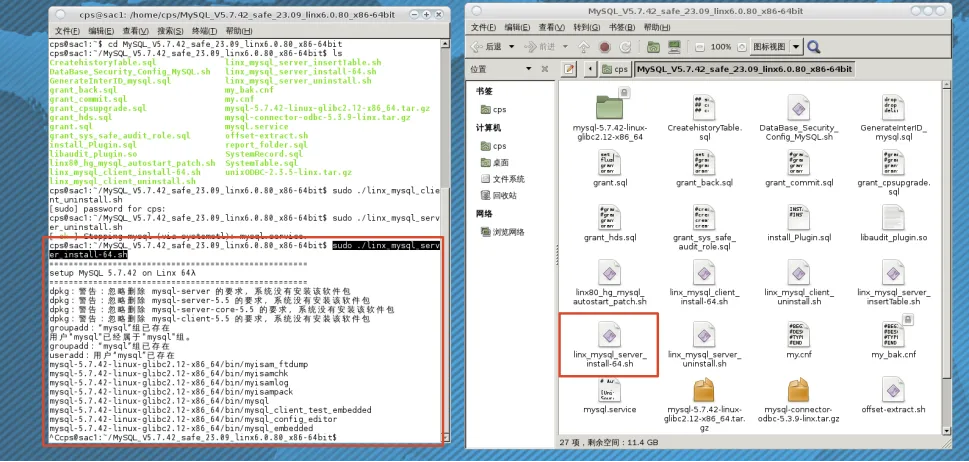Screen dimensions: 969x462
Task: Click the file manager vertical scrollbar
Action: tap(946, 256)
